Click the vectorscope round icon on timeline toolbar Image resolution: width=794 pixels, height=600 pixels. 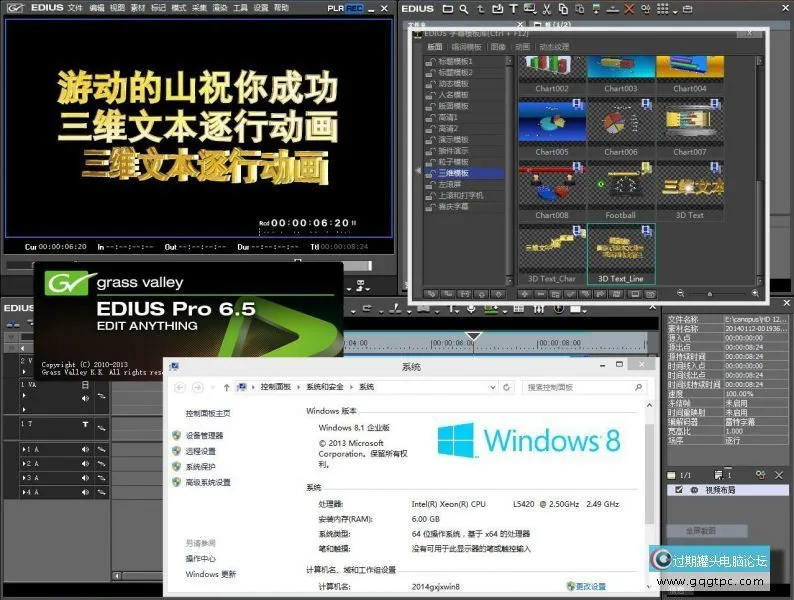(x=559, y=308)
